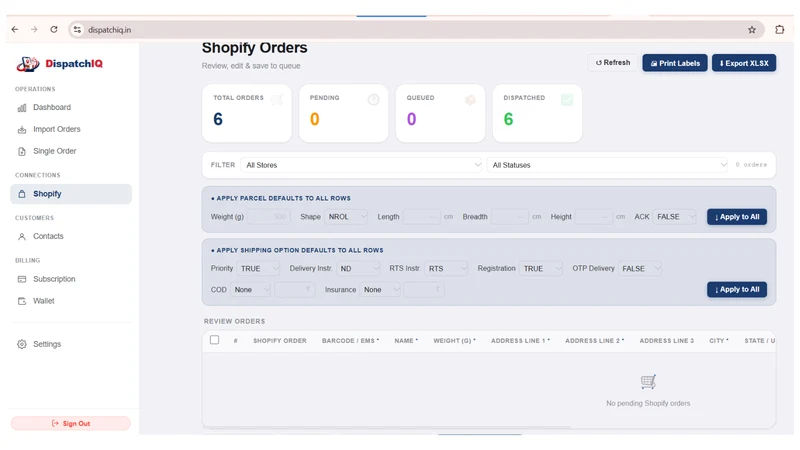
Task: Click the Print Labels button
Action: click(674, 63)
